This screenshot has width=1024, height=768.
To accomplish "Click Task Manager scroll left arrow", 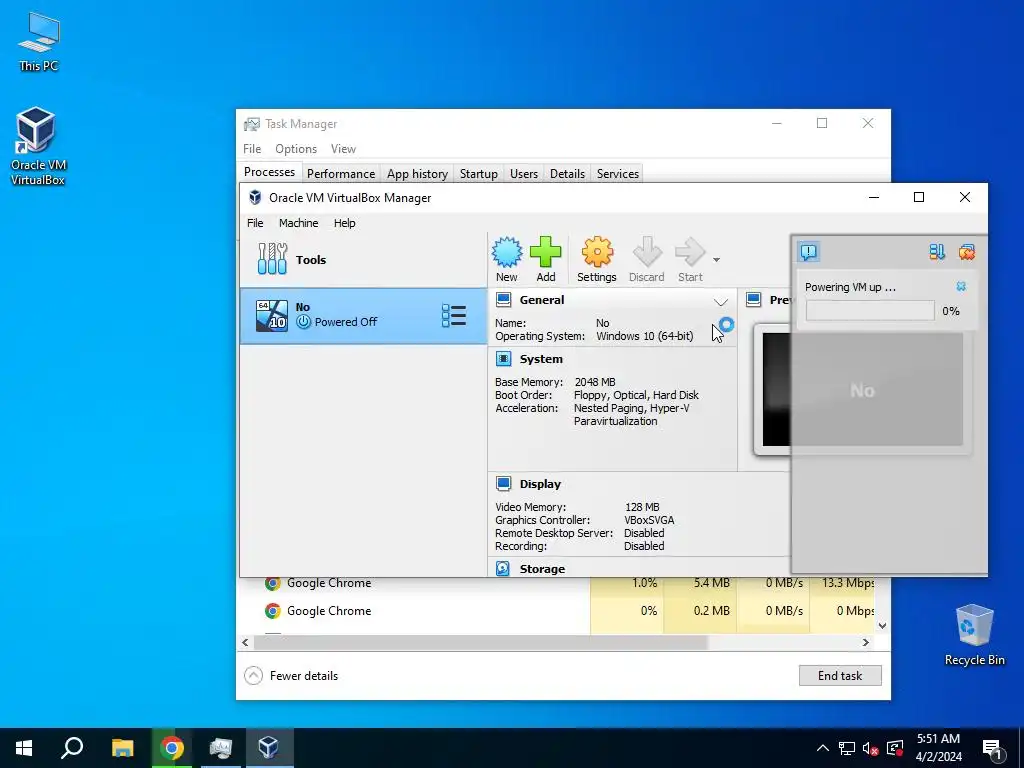I will [x=246, y=642].
